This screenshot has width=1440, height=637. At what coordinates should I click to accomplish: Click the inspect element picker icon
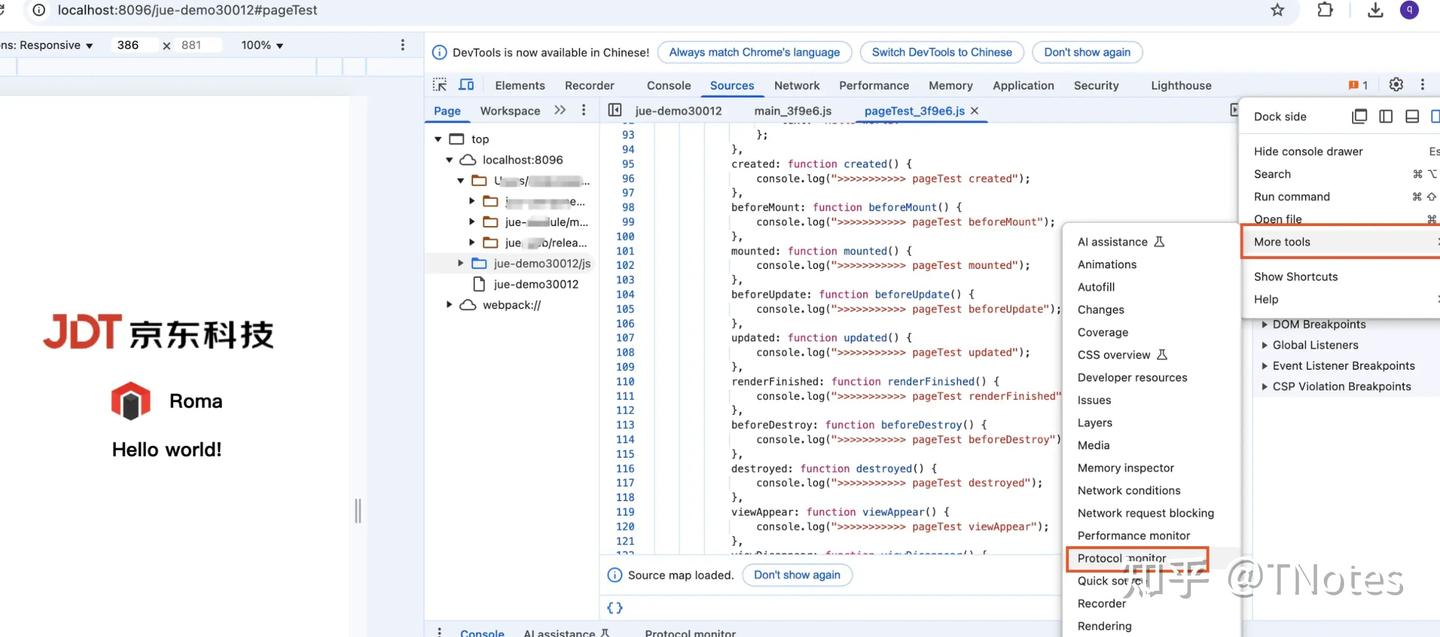(x=440, y=85)
